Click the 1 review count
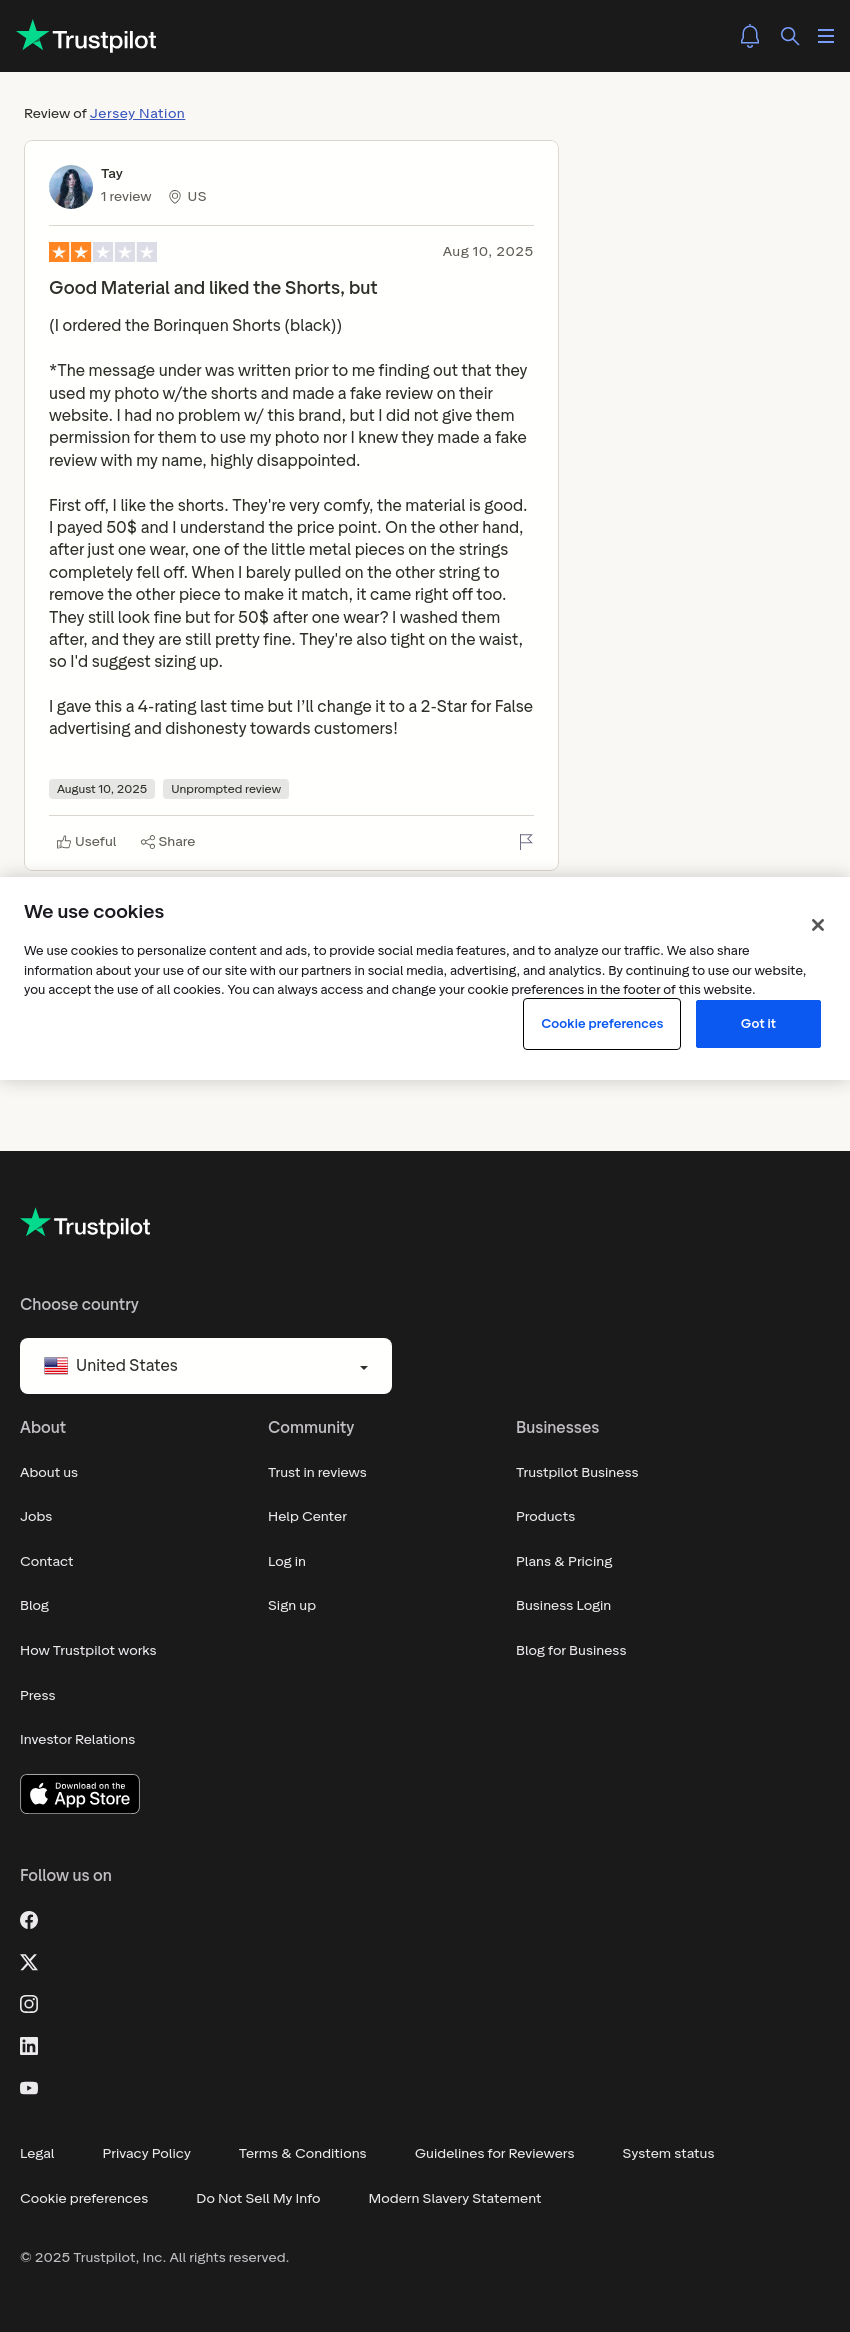Image resolution: width=850 pixels, height=2332 pixels. [126, 197]
